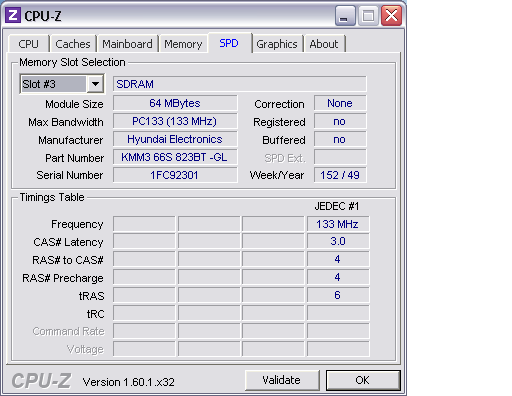
Task: Click the RAS# Precharge value 4
Action: tap(338, 277)
